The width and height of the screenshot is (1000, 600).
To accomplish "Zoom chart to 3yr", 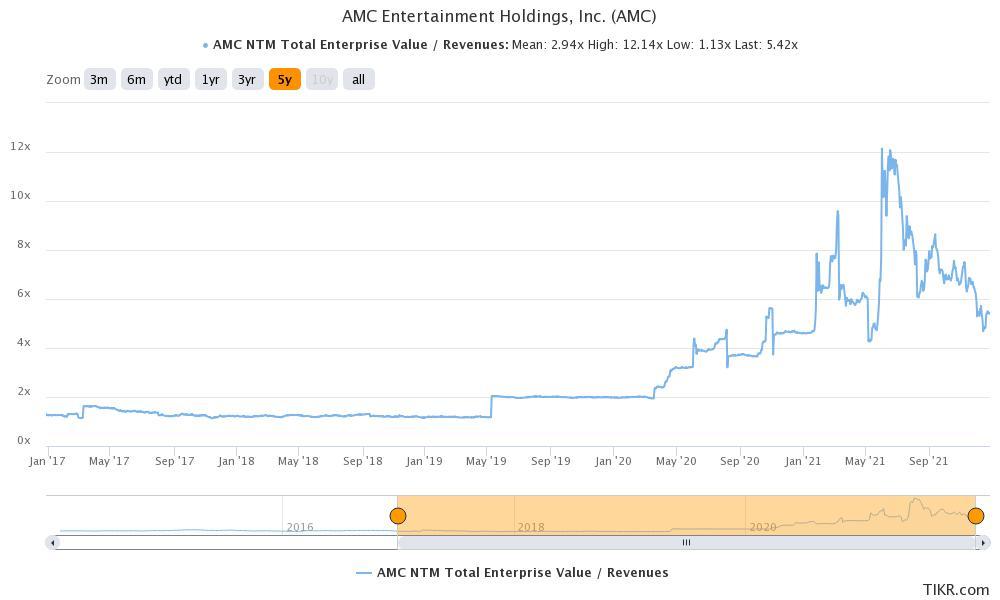I will [247, 79].
